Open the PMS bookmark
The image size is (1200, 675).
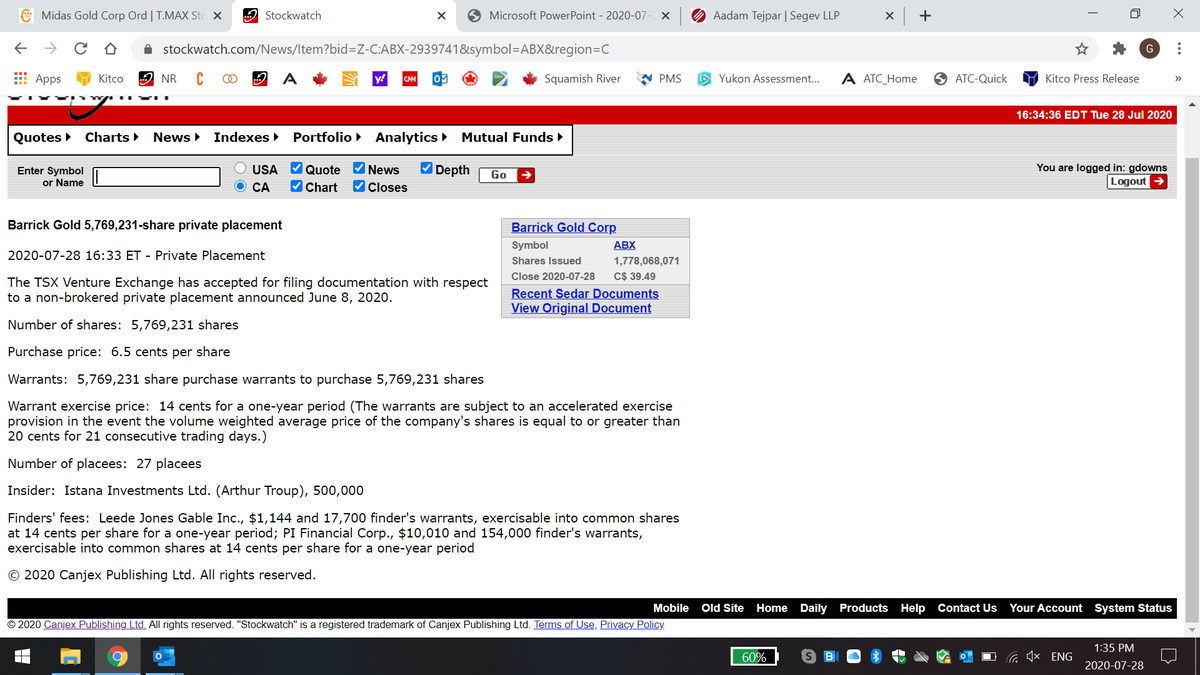[661, 78]
